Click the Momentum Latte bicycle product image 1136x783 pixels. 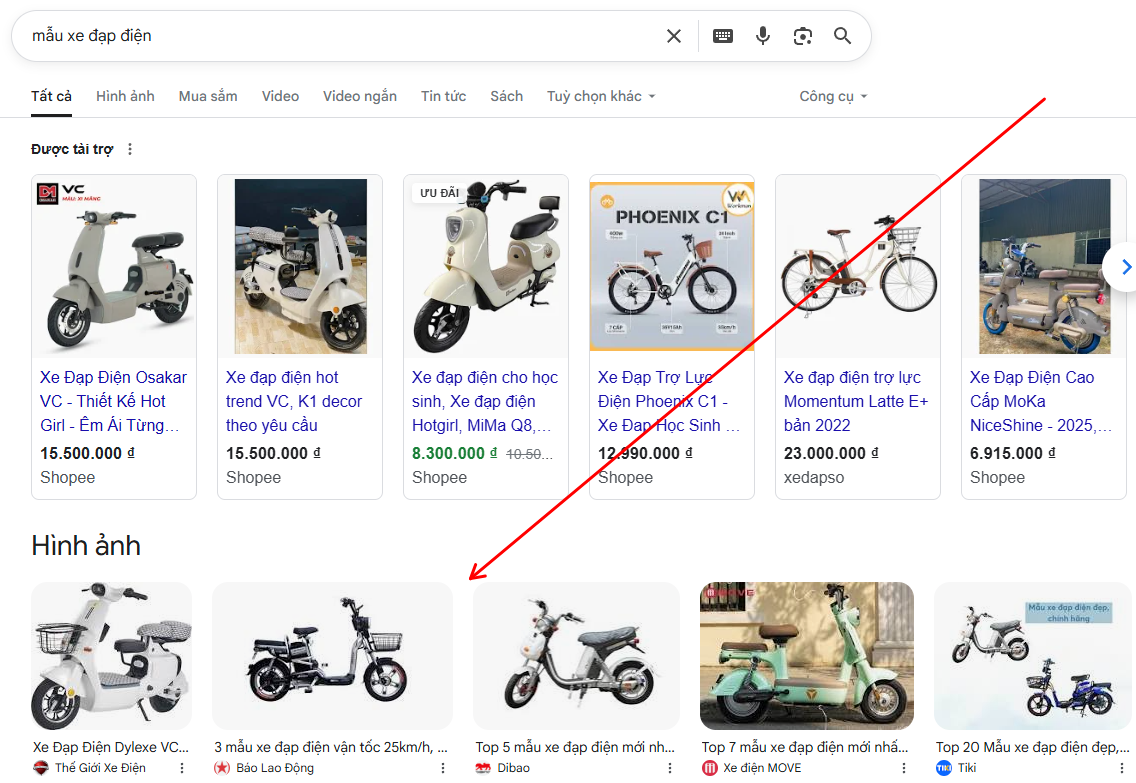(x=858, y=267)
